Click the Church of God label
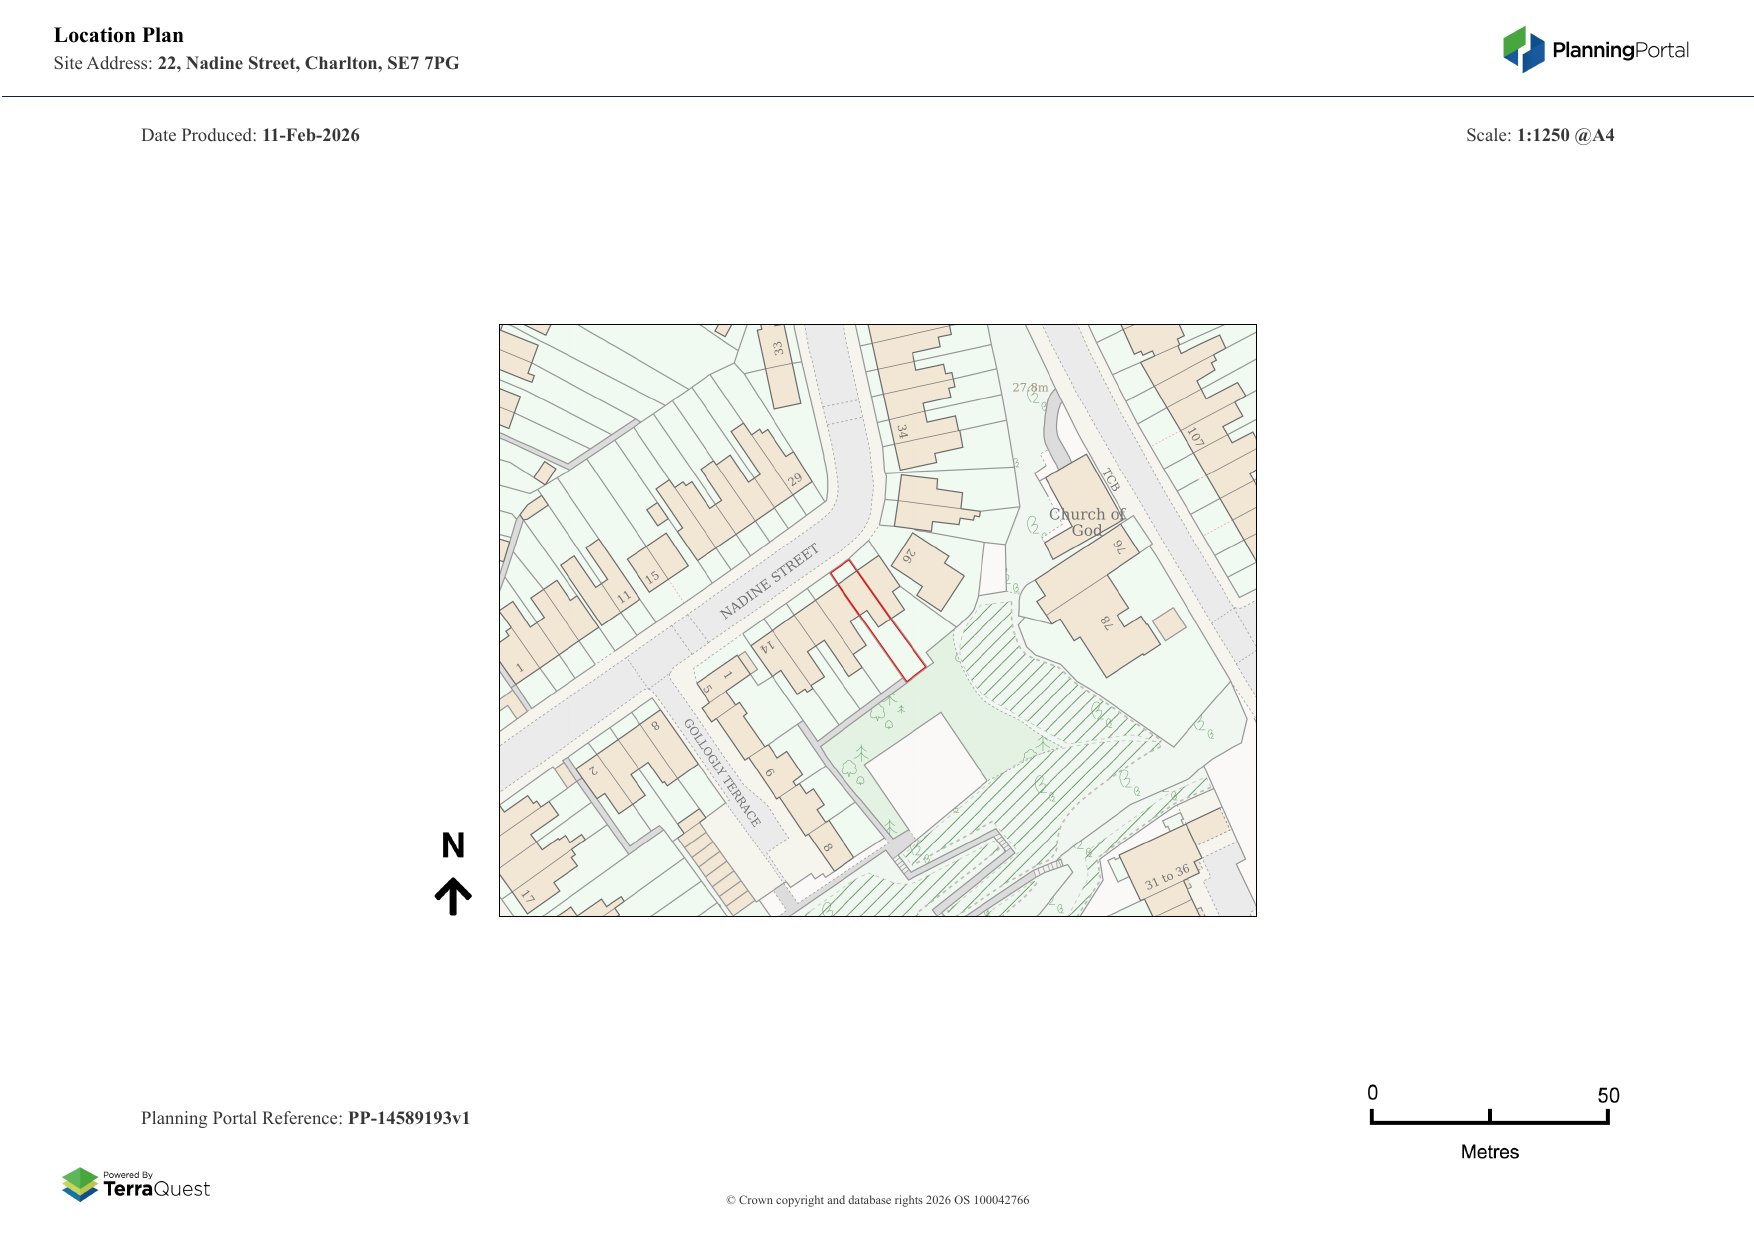 (1087, 522)
